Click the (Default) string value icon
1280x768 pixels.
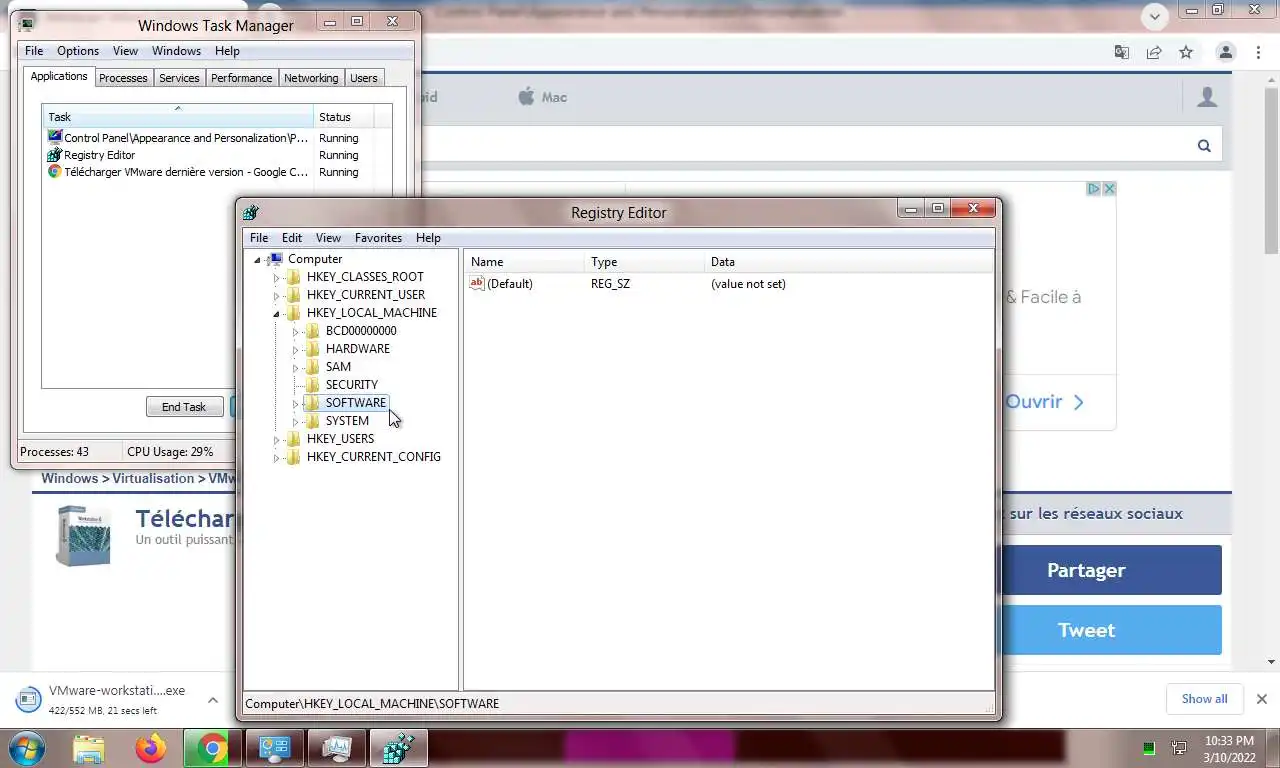(x=477, y=284)
